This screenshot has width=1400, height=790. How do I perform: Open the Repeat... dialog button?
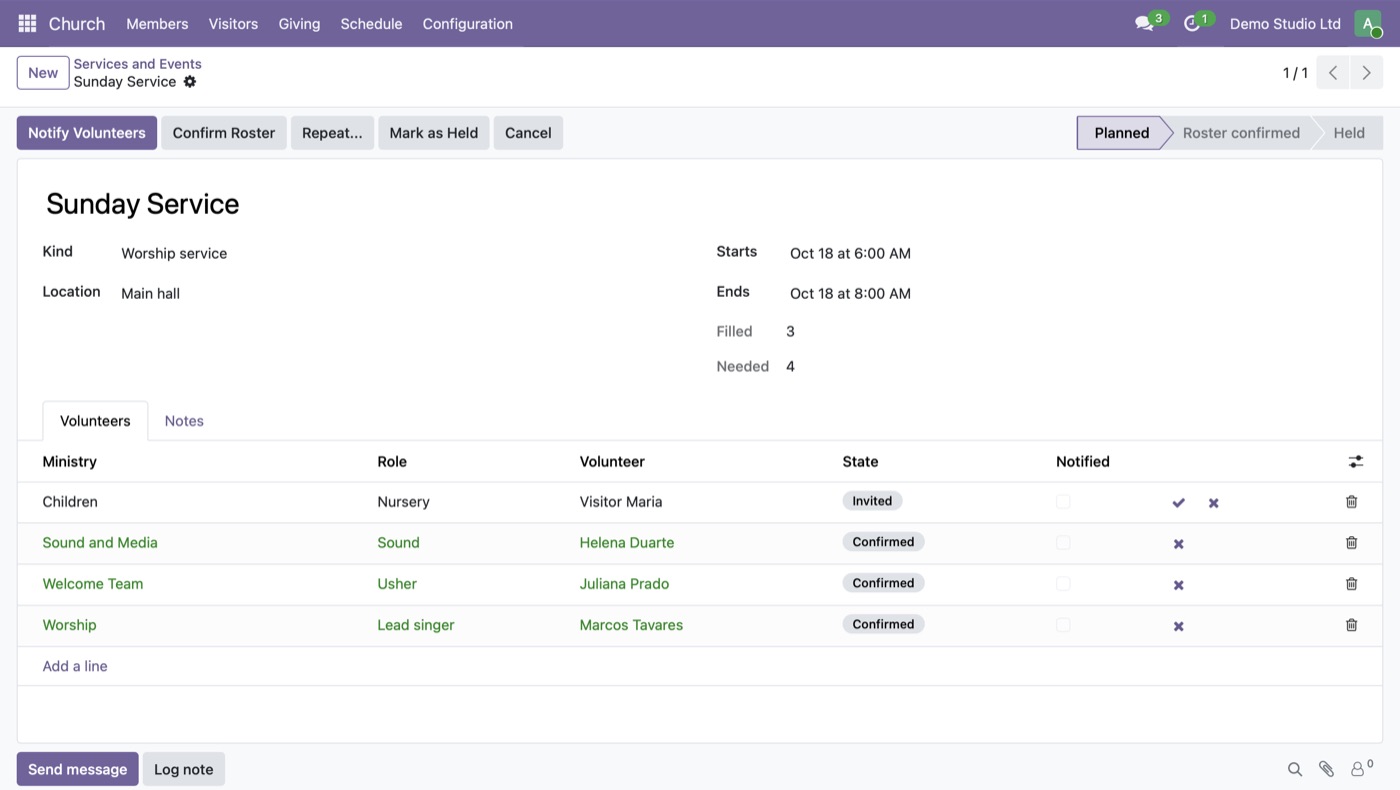(x=332, y=133)
